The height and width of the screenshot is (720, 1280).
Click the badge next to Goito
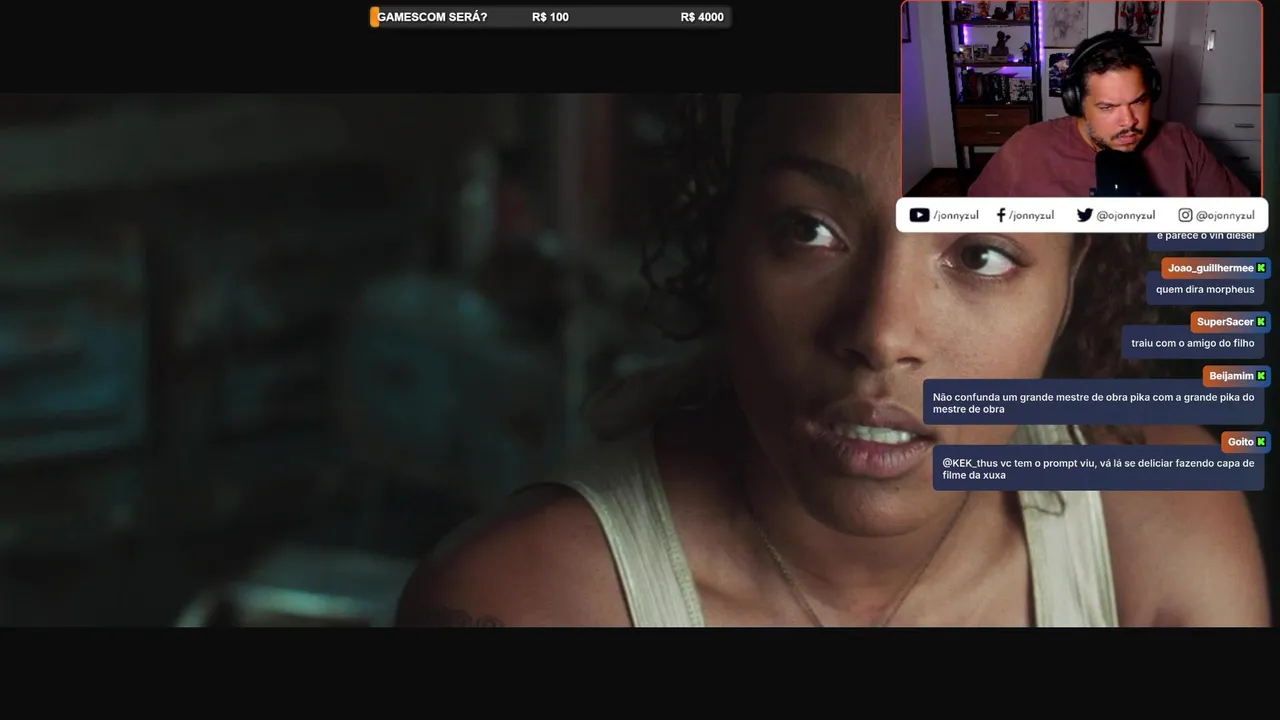click(1261, 442)
